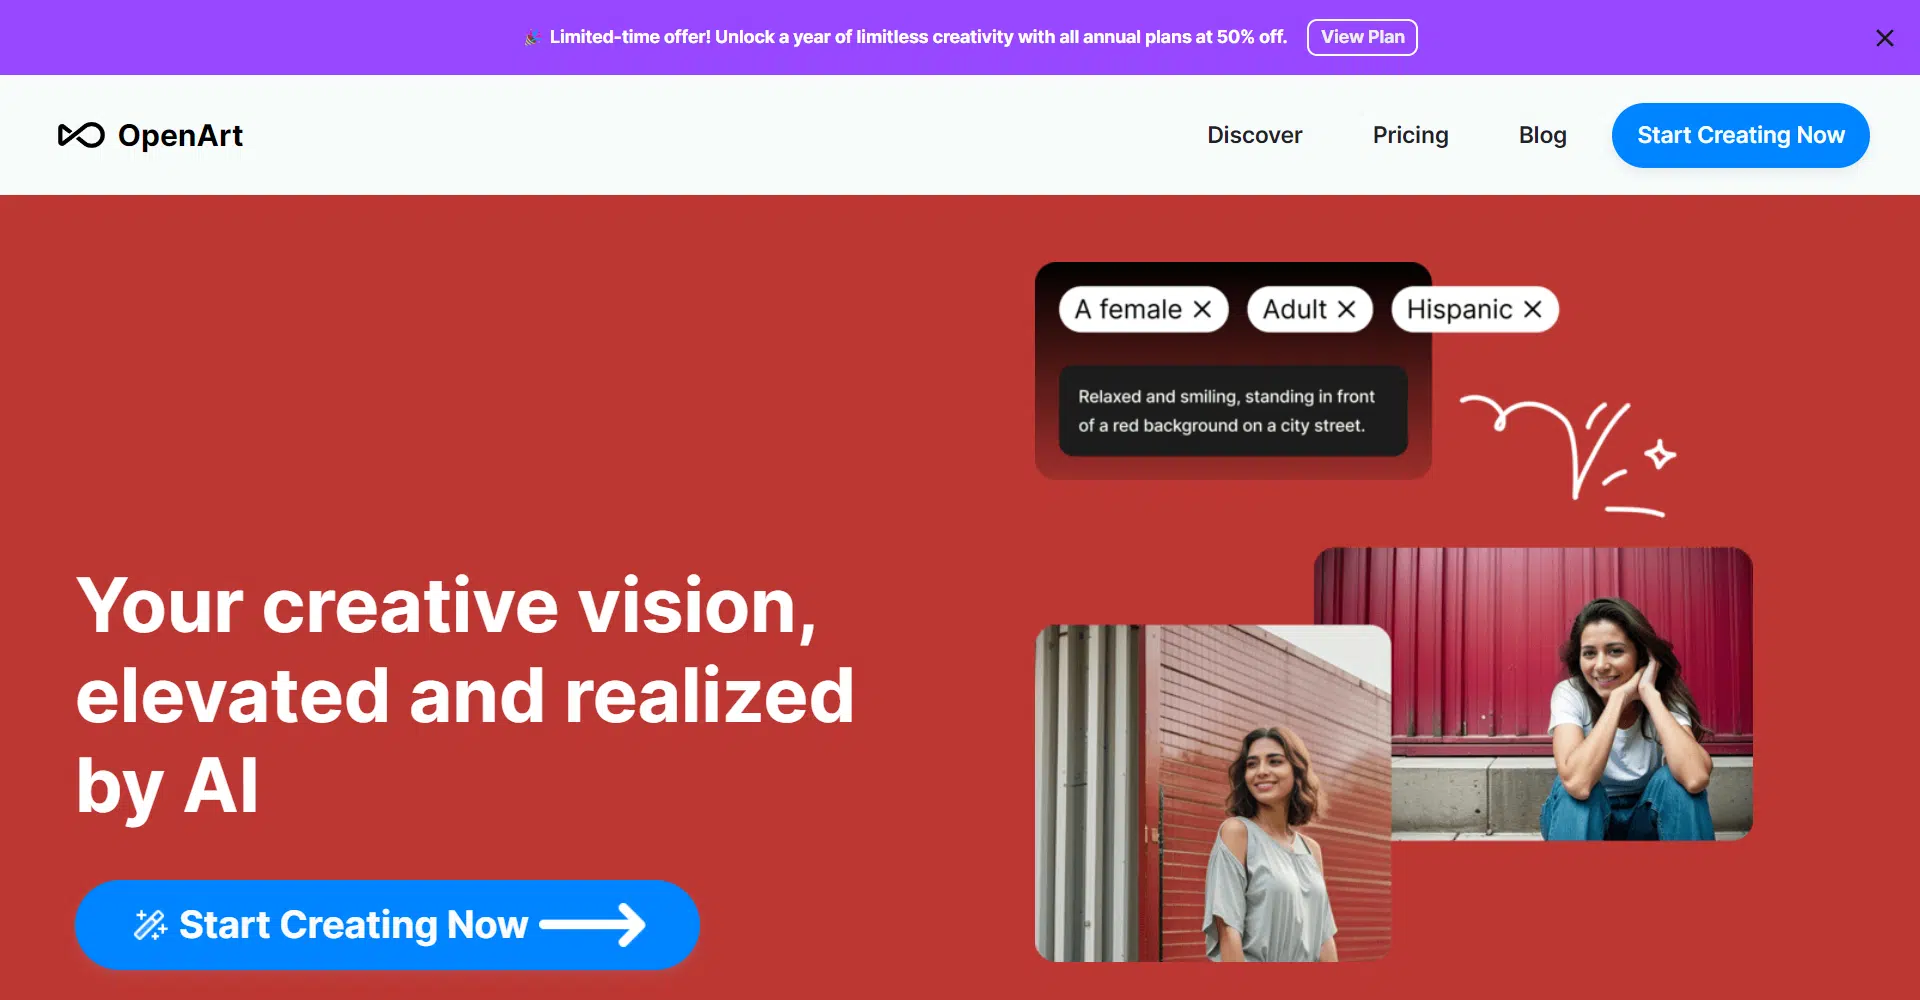The width and height of the screenshot is (1920, 1000).
Task: Remove the 'Hispanic' tag
Action: click(1532, 310)
